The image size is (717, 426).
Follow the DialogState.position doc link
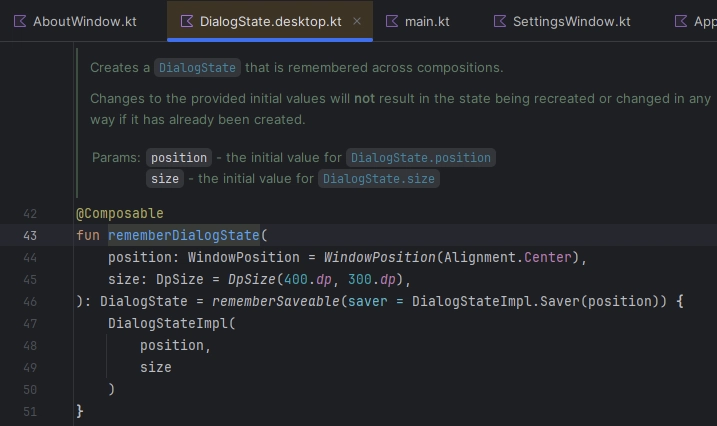pos(421,158)
